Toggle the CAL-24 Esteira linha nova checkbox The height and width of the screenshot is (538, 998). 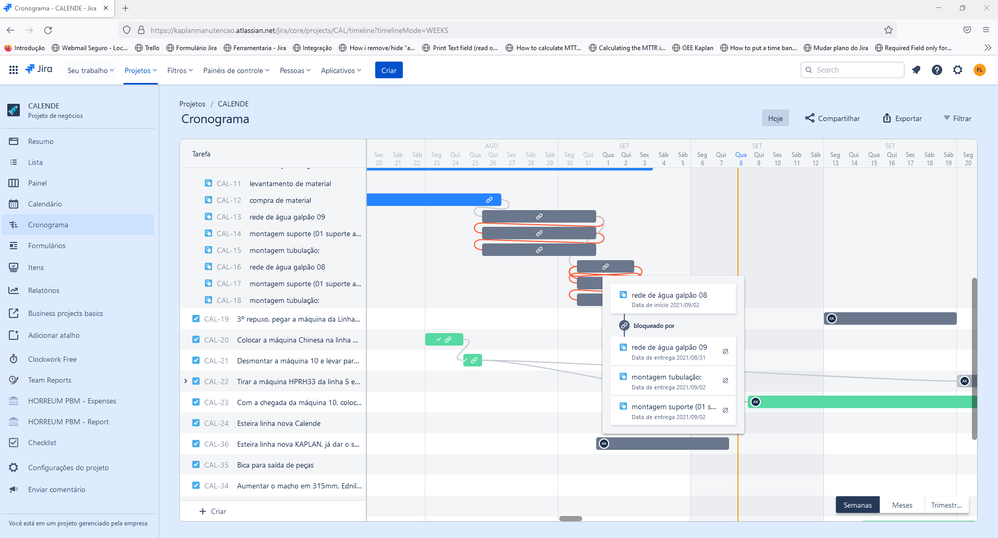pos(196,423)
